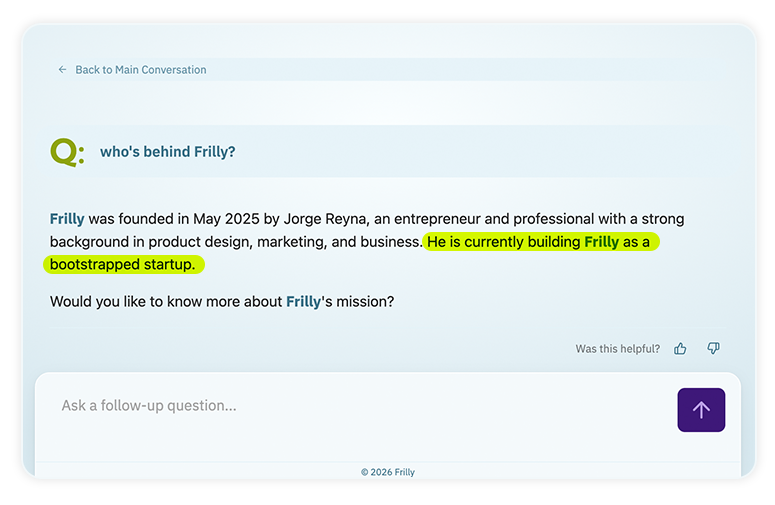
Task: Click the highlighted "bootstrapped startup." text
Action: (123, 264)
